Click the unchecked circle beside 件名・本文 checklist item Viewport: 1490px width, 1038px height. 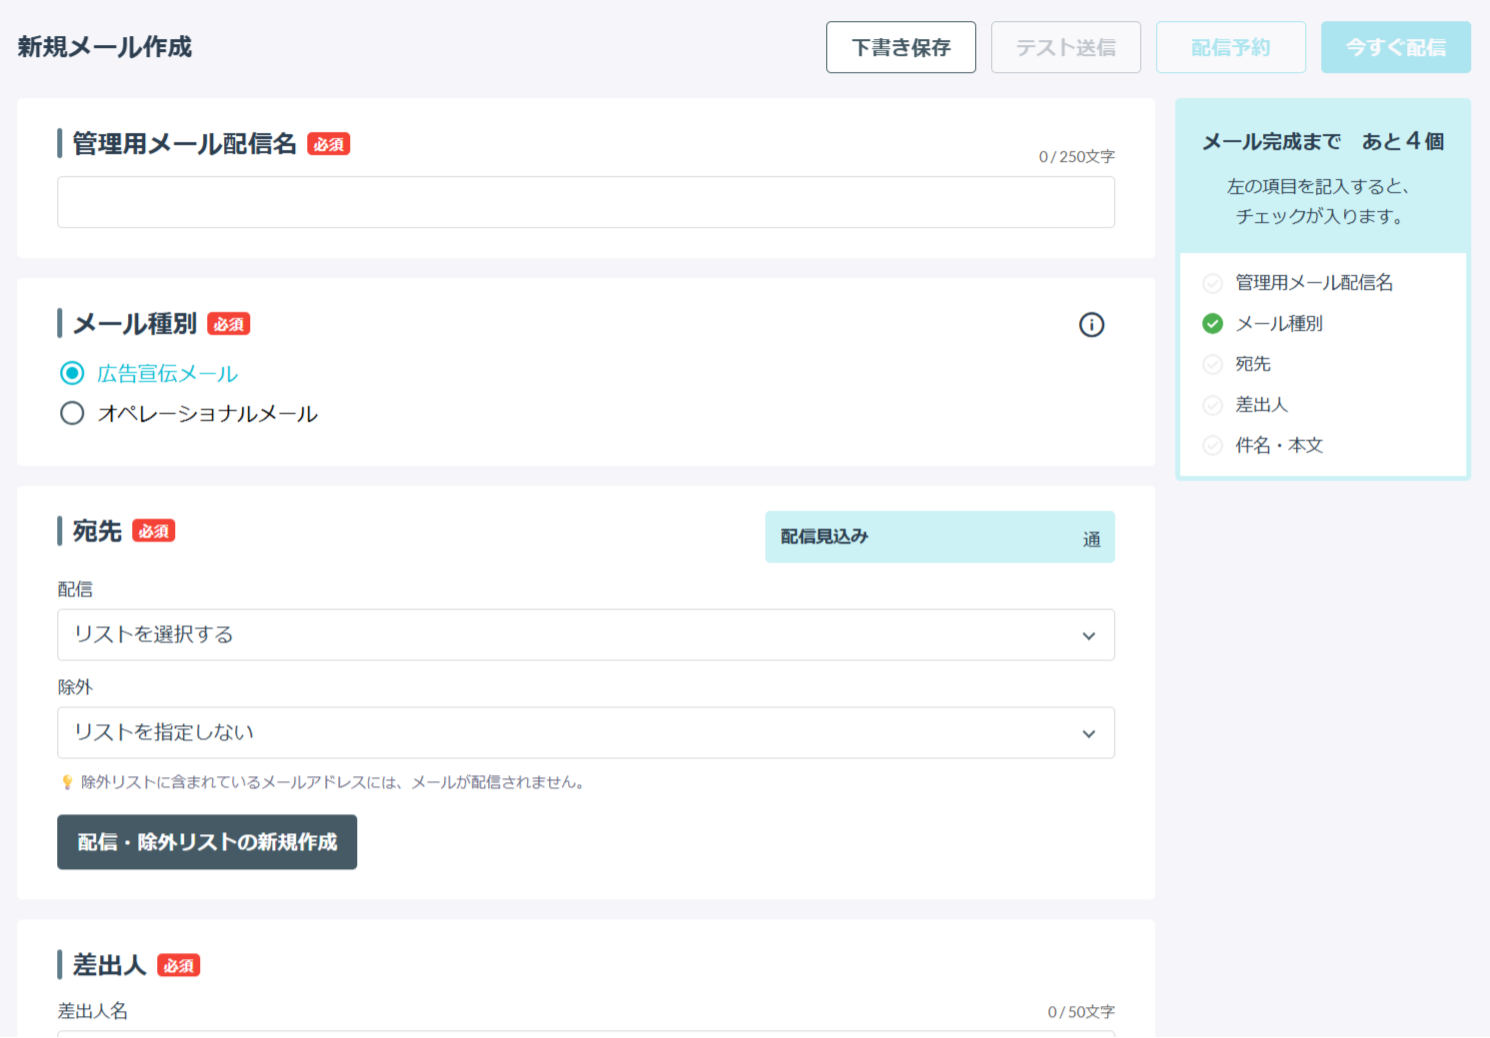click(1212, 446)
